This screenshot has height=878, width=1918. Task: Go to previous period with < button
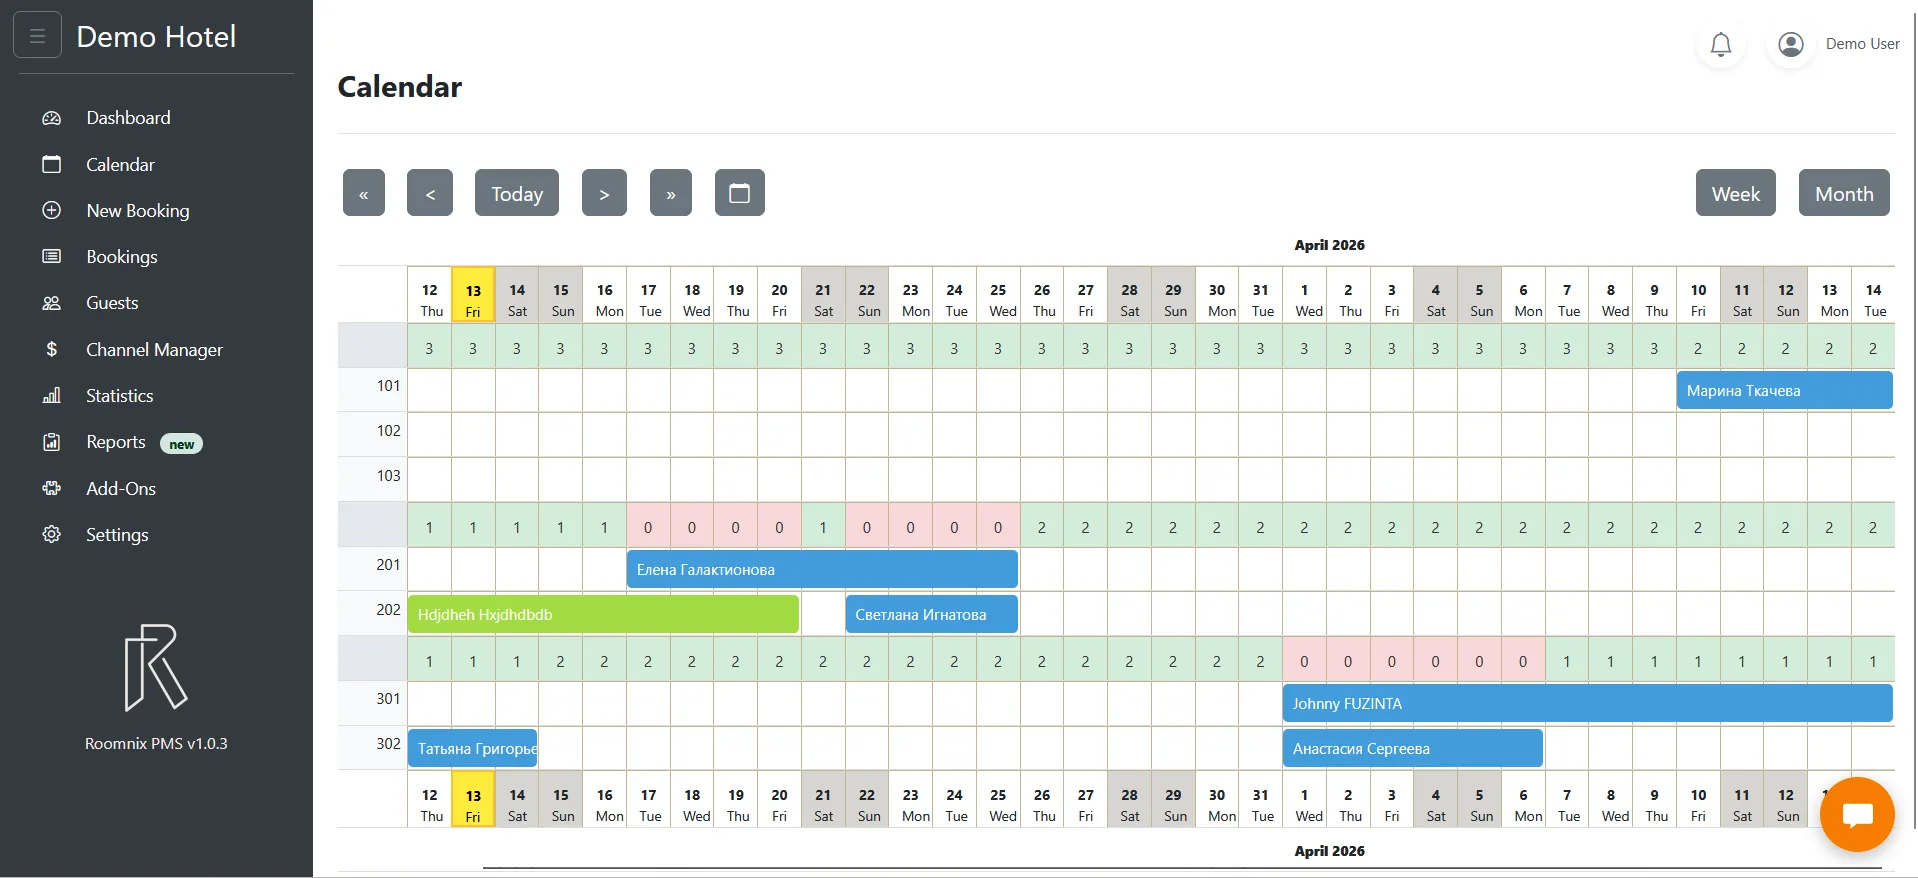(x=430, y=193)
